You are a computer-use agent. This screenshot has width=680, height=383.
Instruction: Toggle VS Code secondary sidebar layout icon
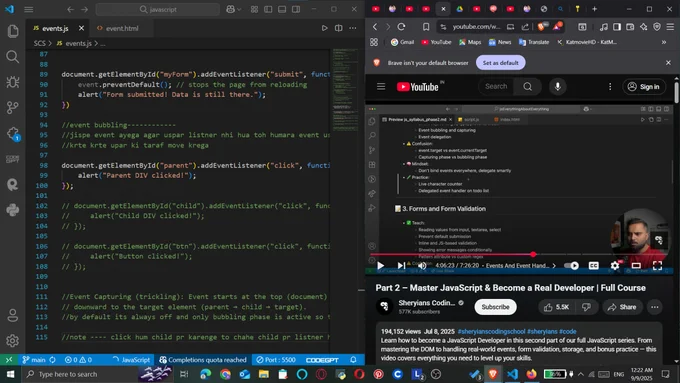tap(296, 9)
